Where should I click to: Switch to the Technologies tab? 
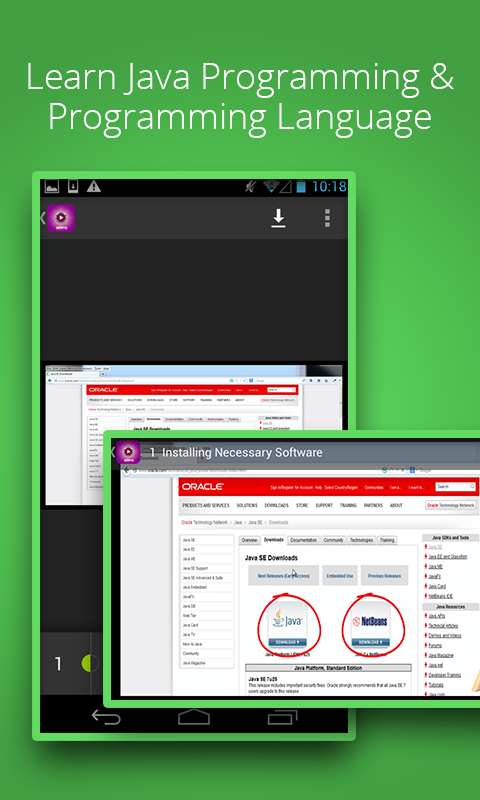[362, 540]
